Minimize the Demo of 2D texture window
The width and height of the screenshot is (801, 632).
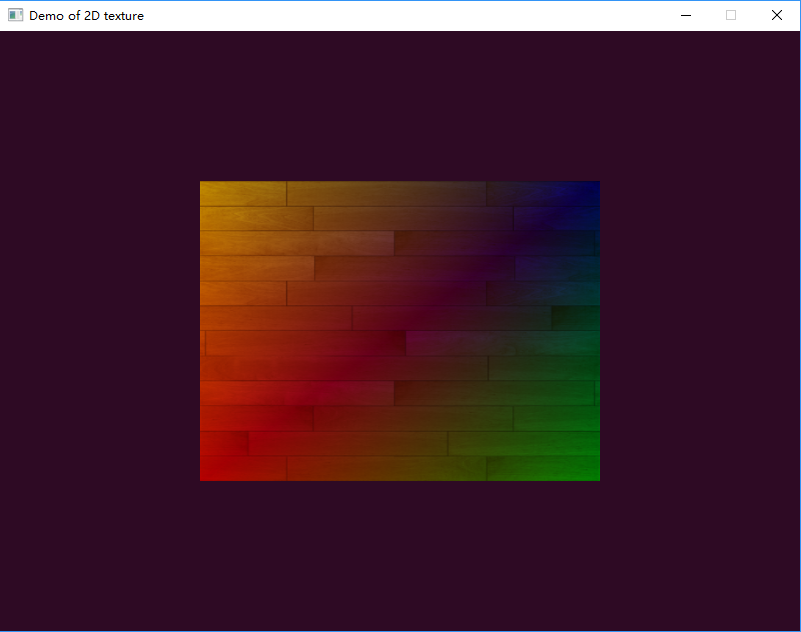click(x=686, y=15)
